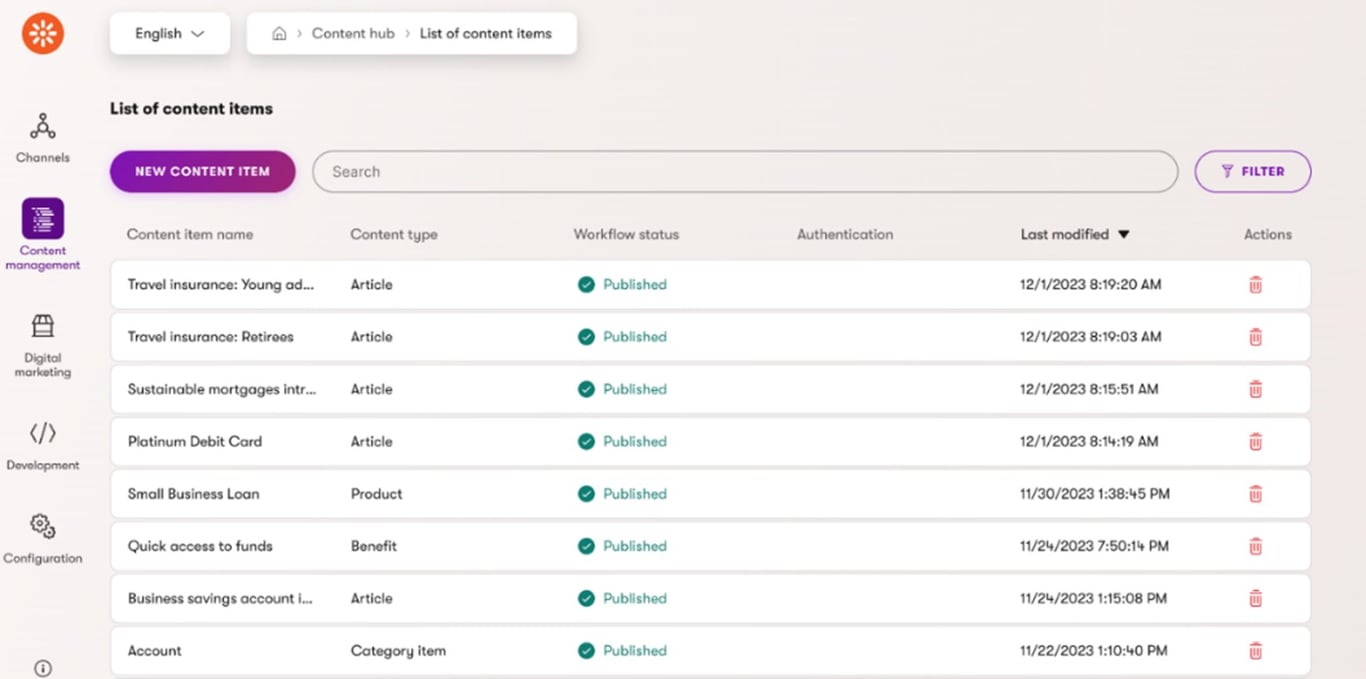The height and width of the screenshot is (679, 1366).
Task: Click the Kentico logo in the corner
Action: pyautogui.click(x=42, y=33)
